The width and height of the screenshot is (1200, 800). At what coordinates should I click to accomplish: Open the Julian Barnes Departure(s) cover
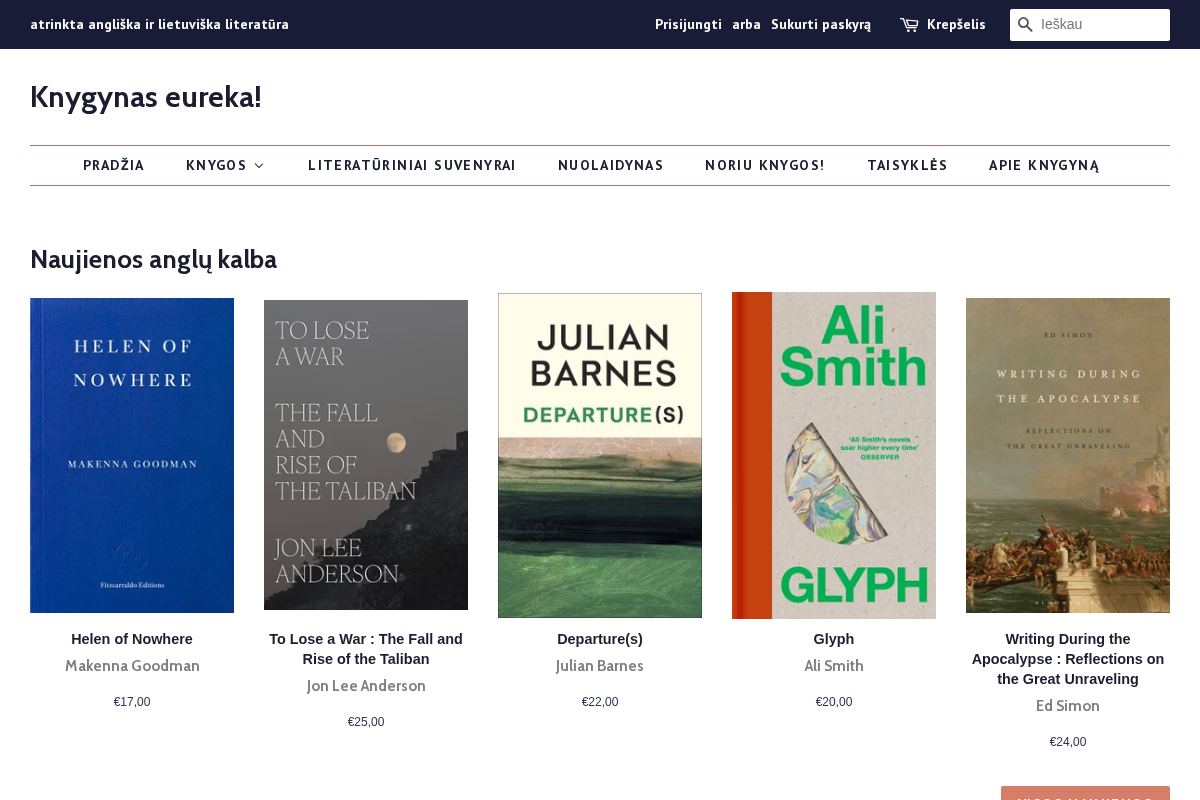tap(600, 455)
